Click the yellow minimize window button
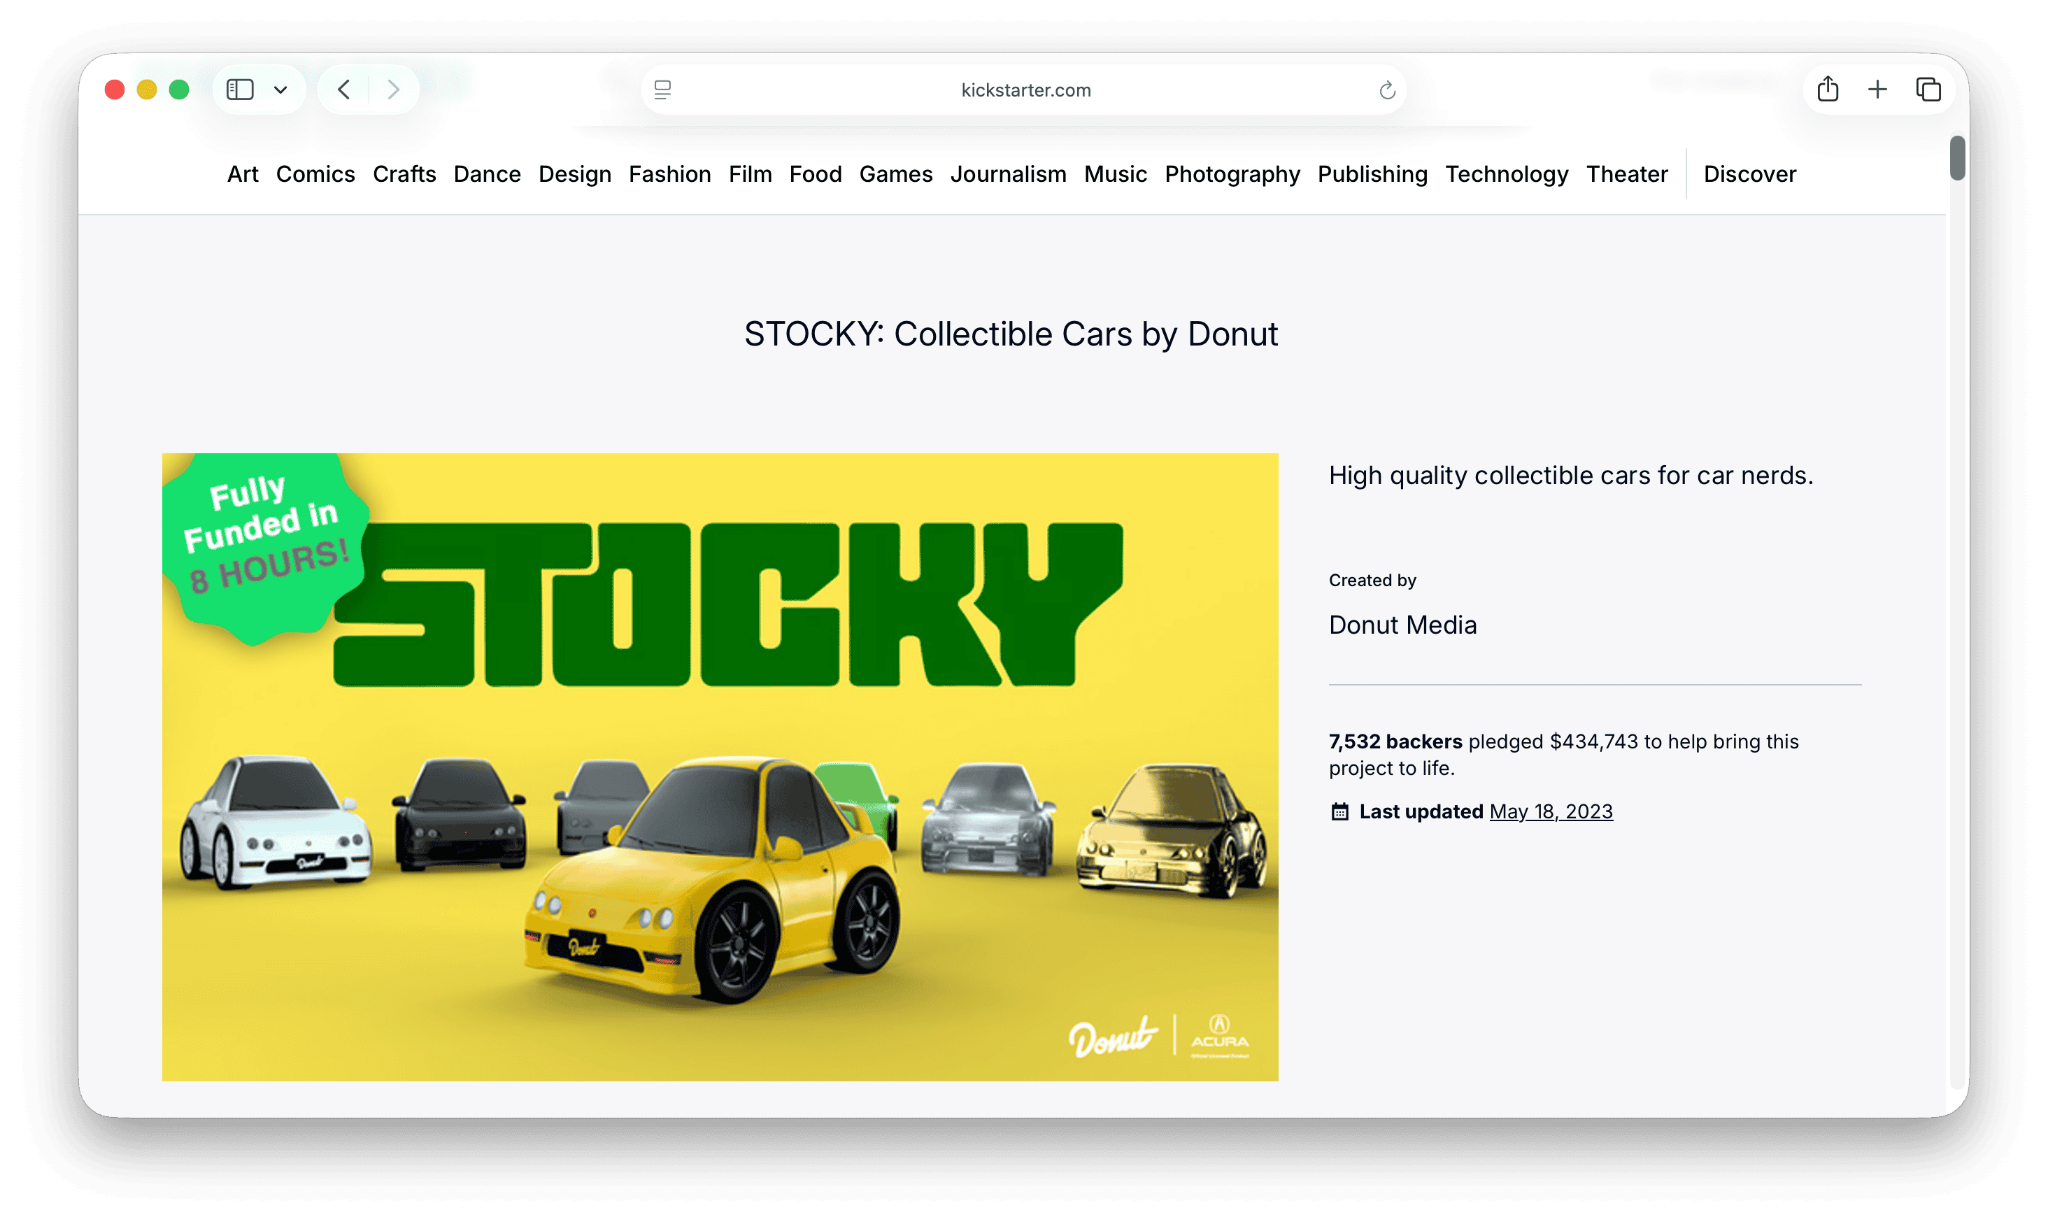 pos(147,90)
